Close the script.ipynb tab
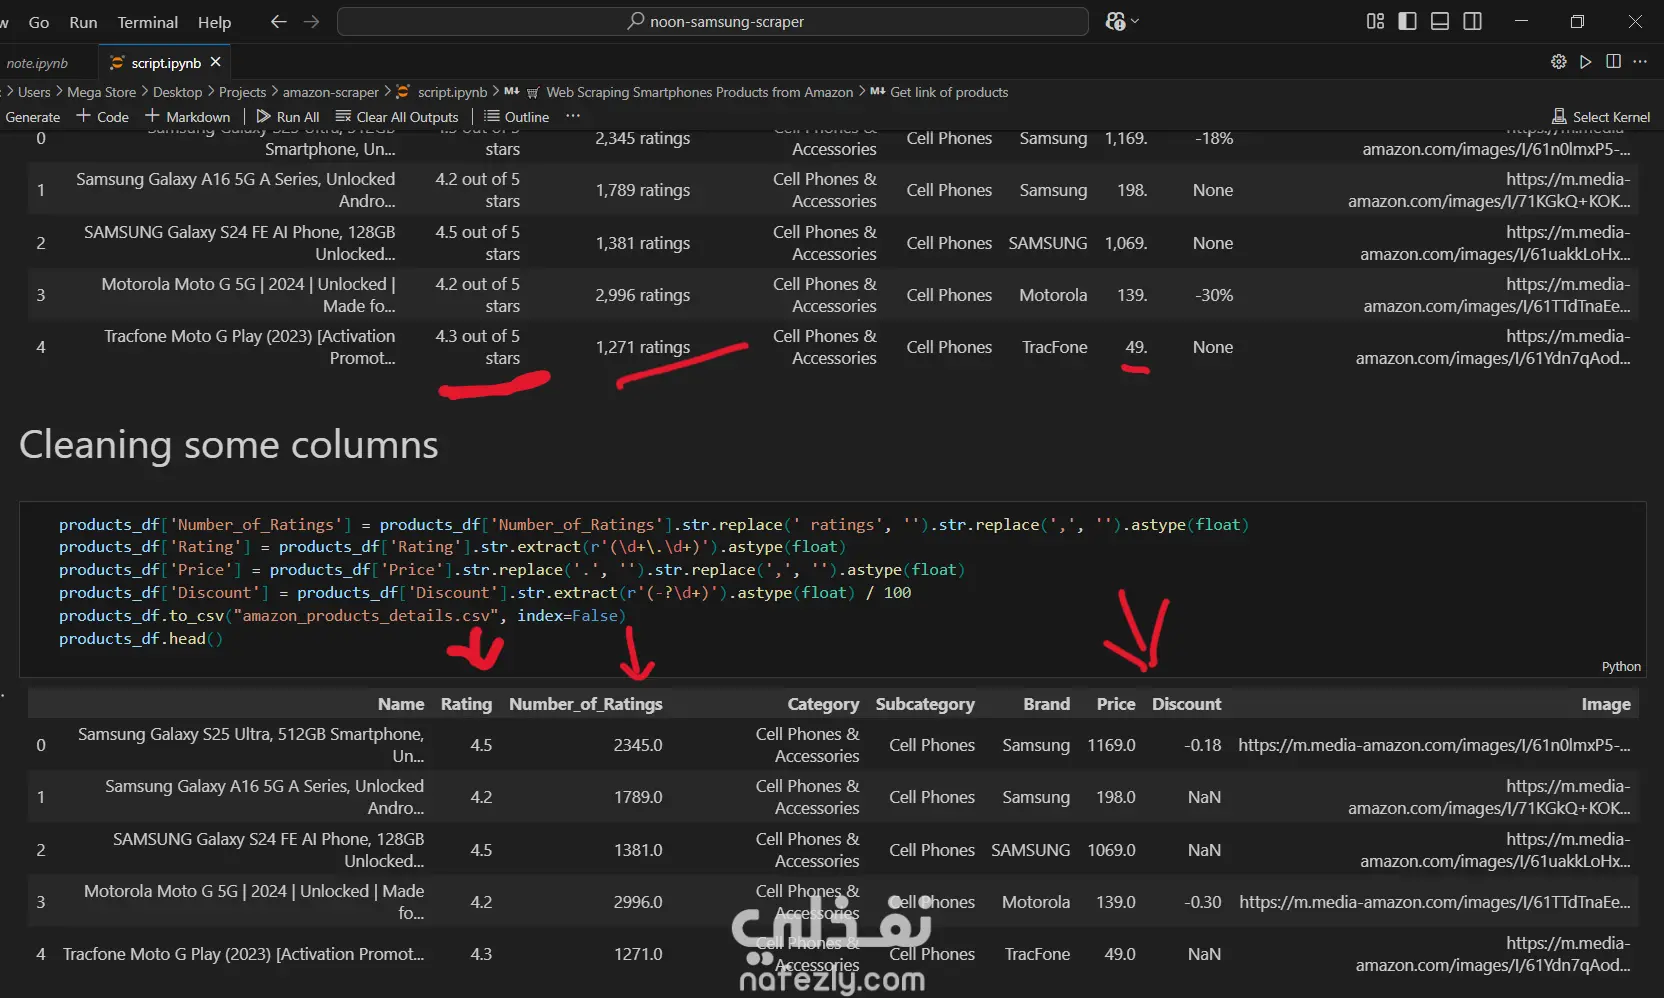This screenshot has width=1664, height=998. coord(215,62)
